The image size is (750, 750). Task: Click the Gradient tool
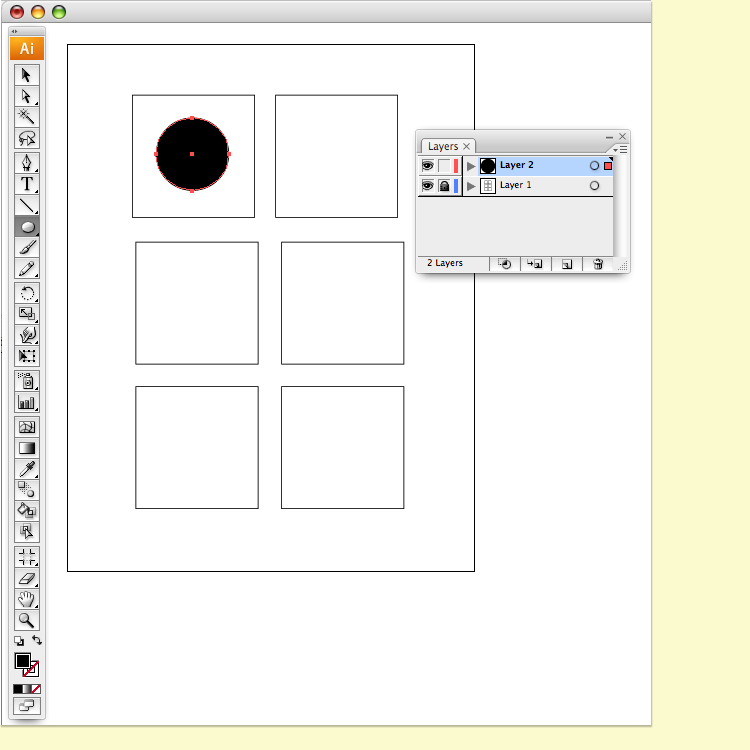pyautogui.click(x=27, y=448)
